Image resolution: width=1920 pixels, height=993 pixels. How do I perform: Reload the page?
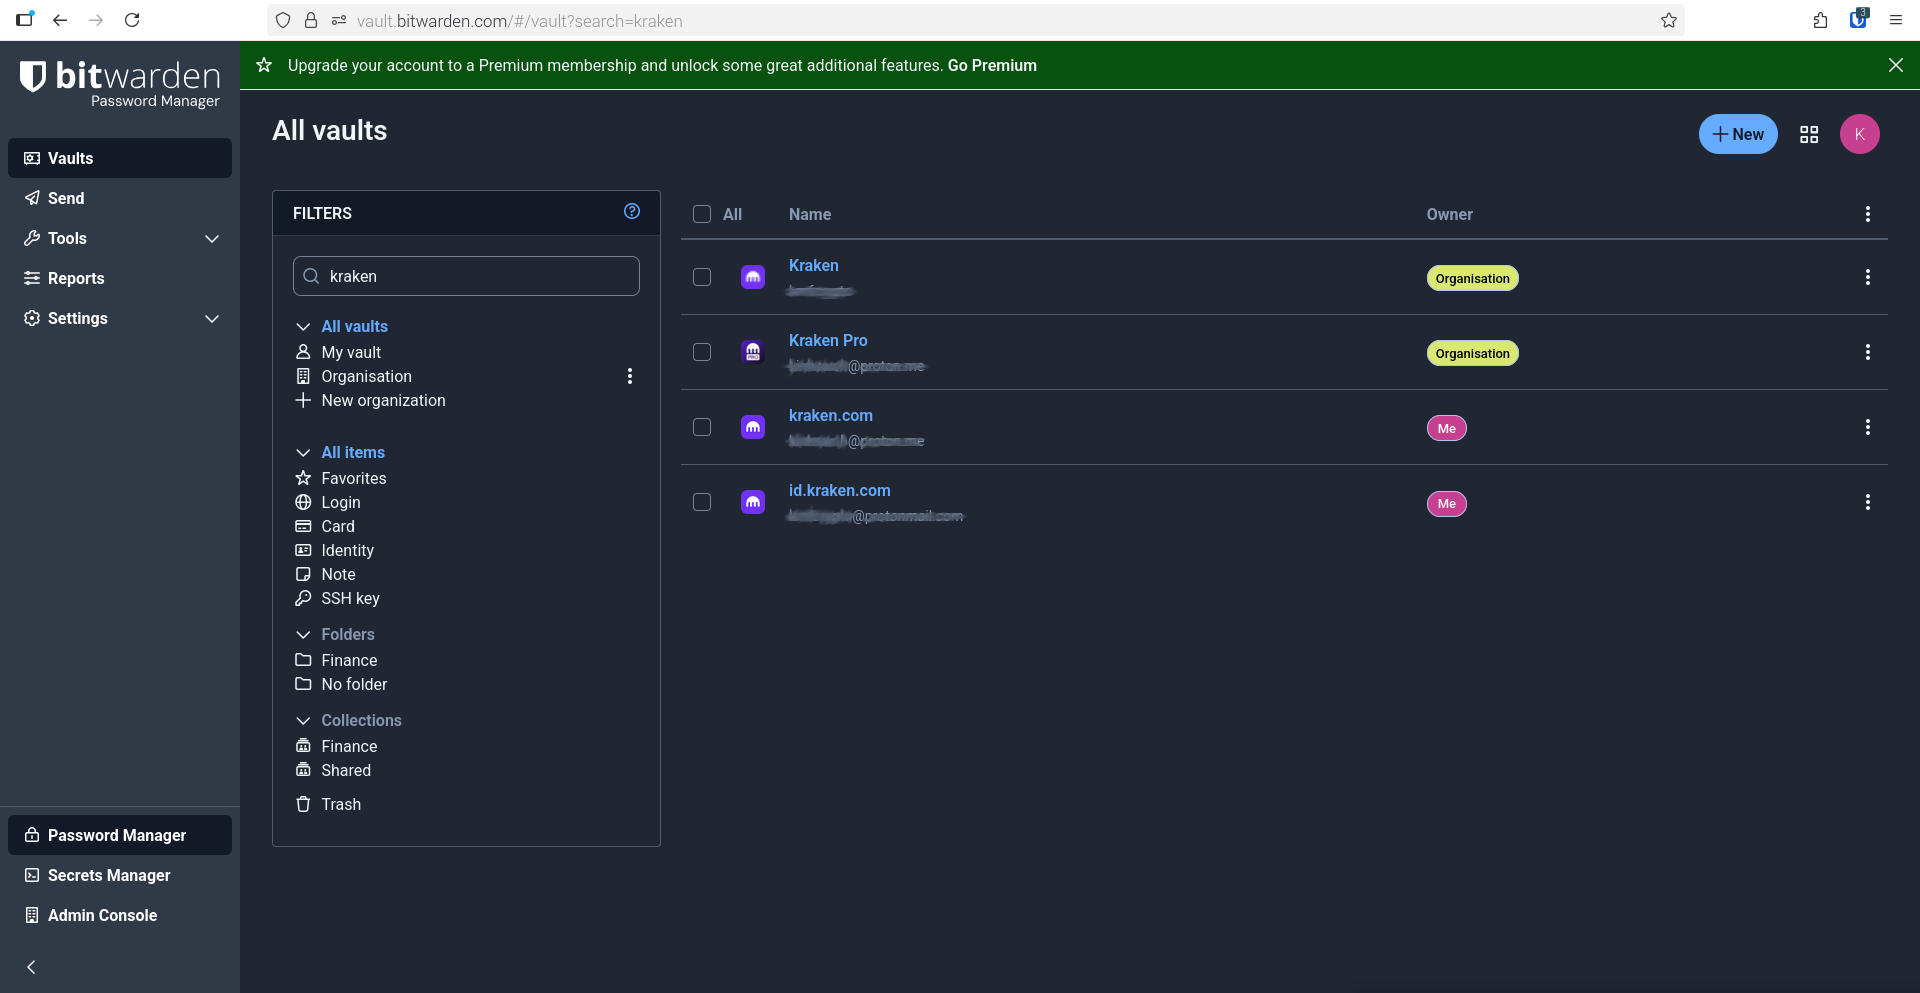tap(132, 20)
